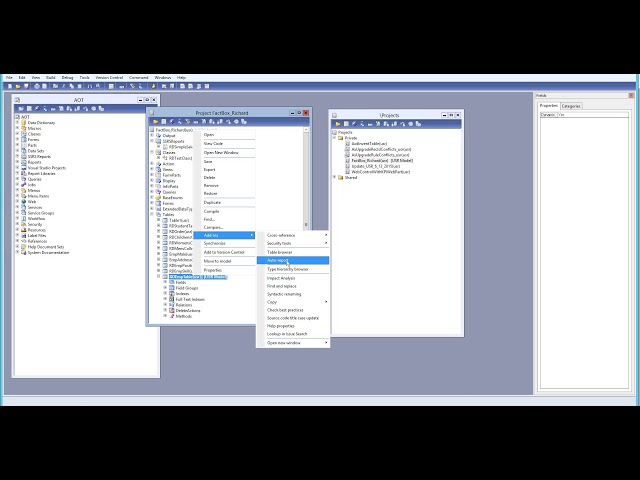Click the Output node icon in project tree

point(158,136)
